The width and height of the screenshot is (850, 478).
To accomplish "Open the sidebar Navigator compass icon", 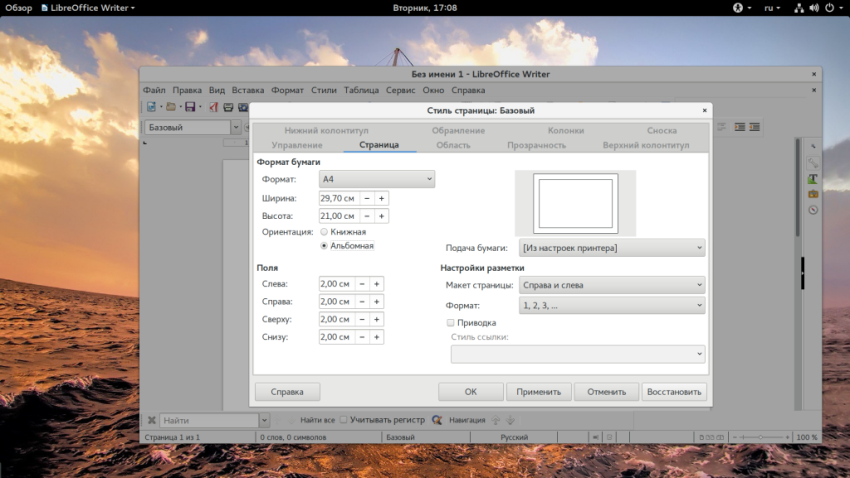I will [813, 210].
